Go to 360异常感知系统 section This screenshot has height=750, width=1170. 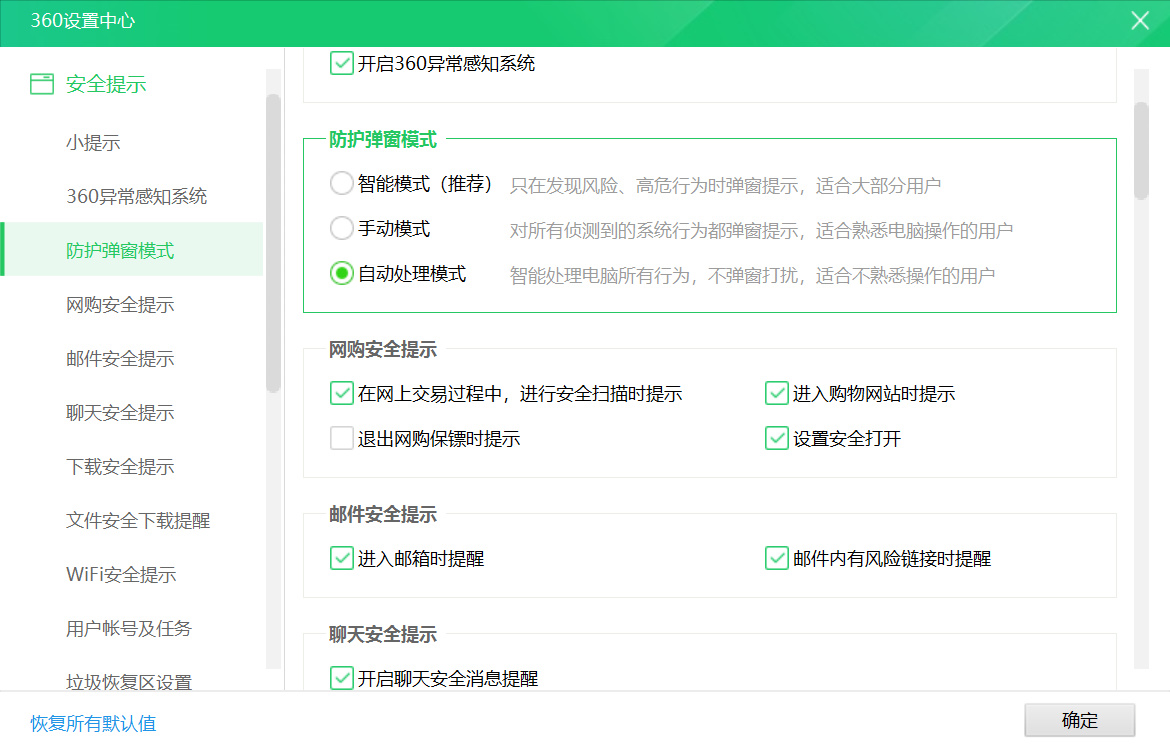tap(137, 196)
